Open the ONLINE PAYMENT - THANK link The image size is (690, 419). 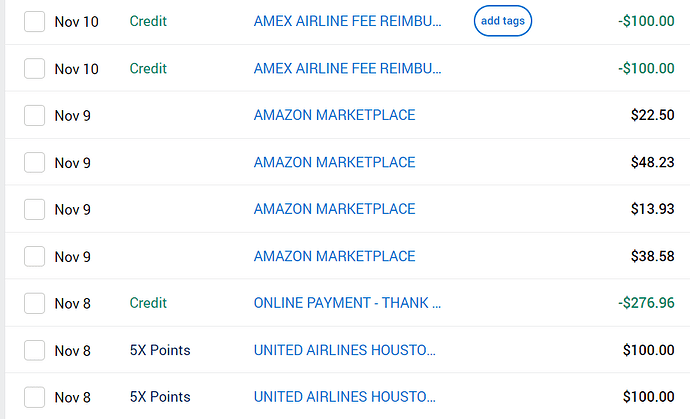(347, 303)
